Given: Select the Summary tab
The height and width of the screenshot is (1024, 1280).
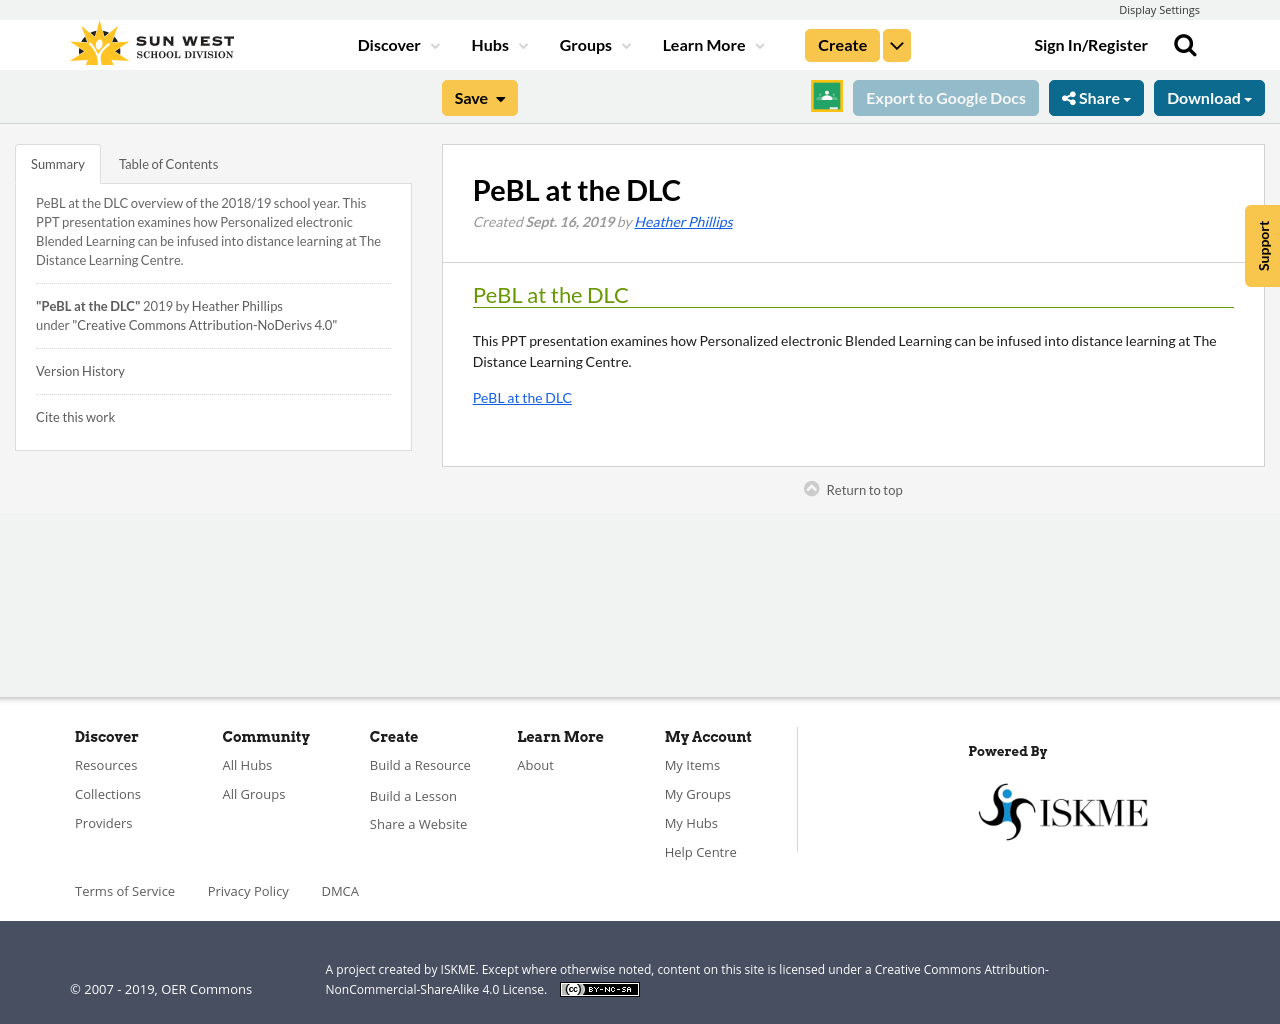Looking at the screenshot, I should 57,162.
